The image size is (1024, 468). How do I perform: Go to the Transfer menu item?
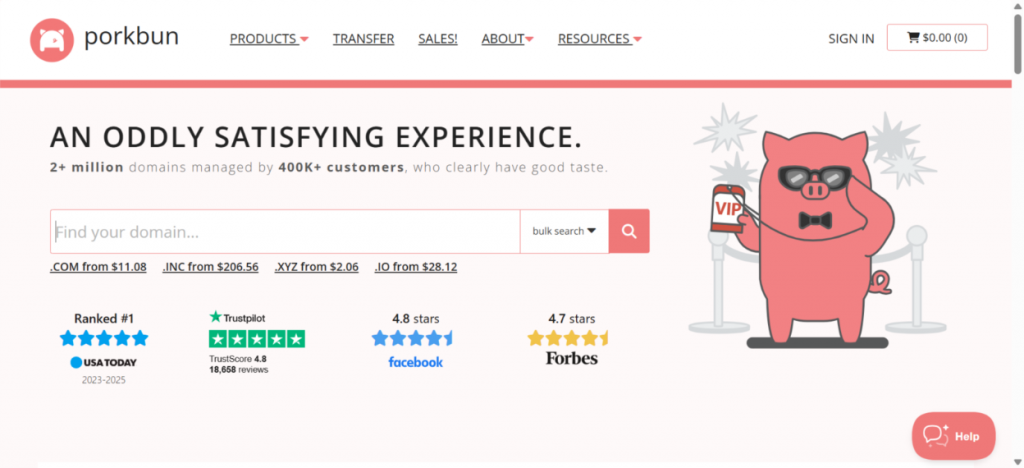(363, 39)
